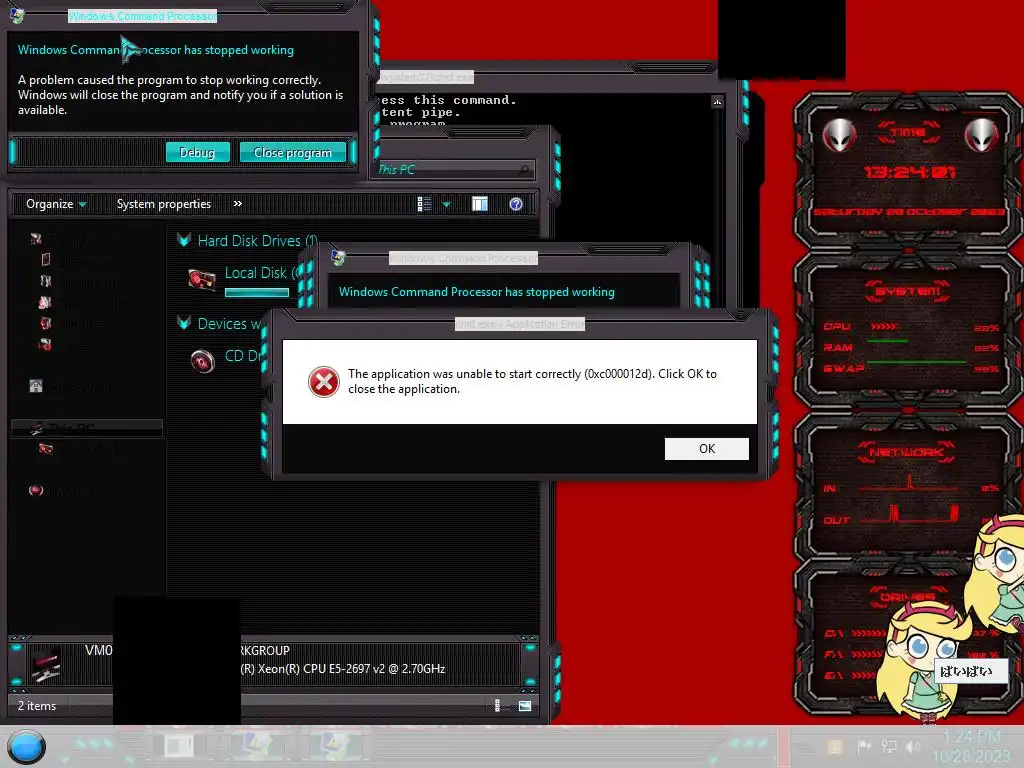
Task: Click the 13:24 time display widget
Action: (x=910, y=172)
